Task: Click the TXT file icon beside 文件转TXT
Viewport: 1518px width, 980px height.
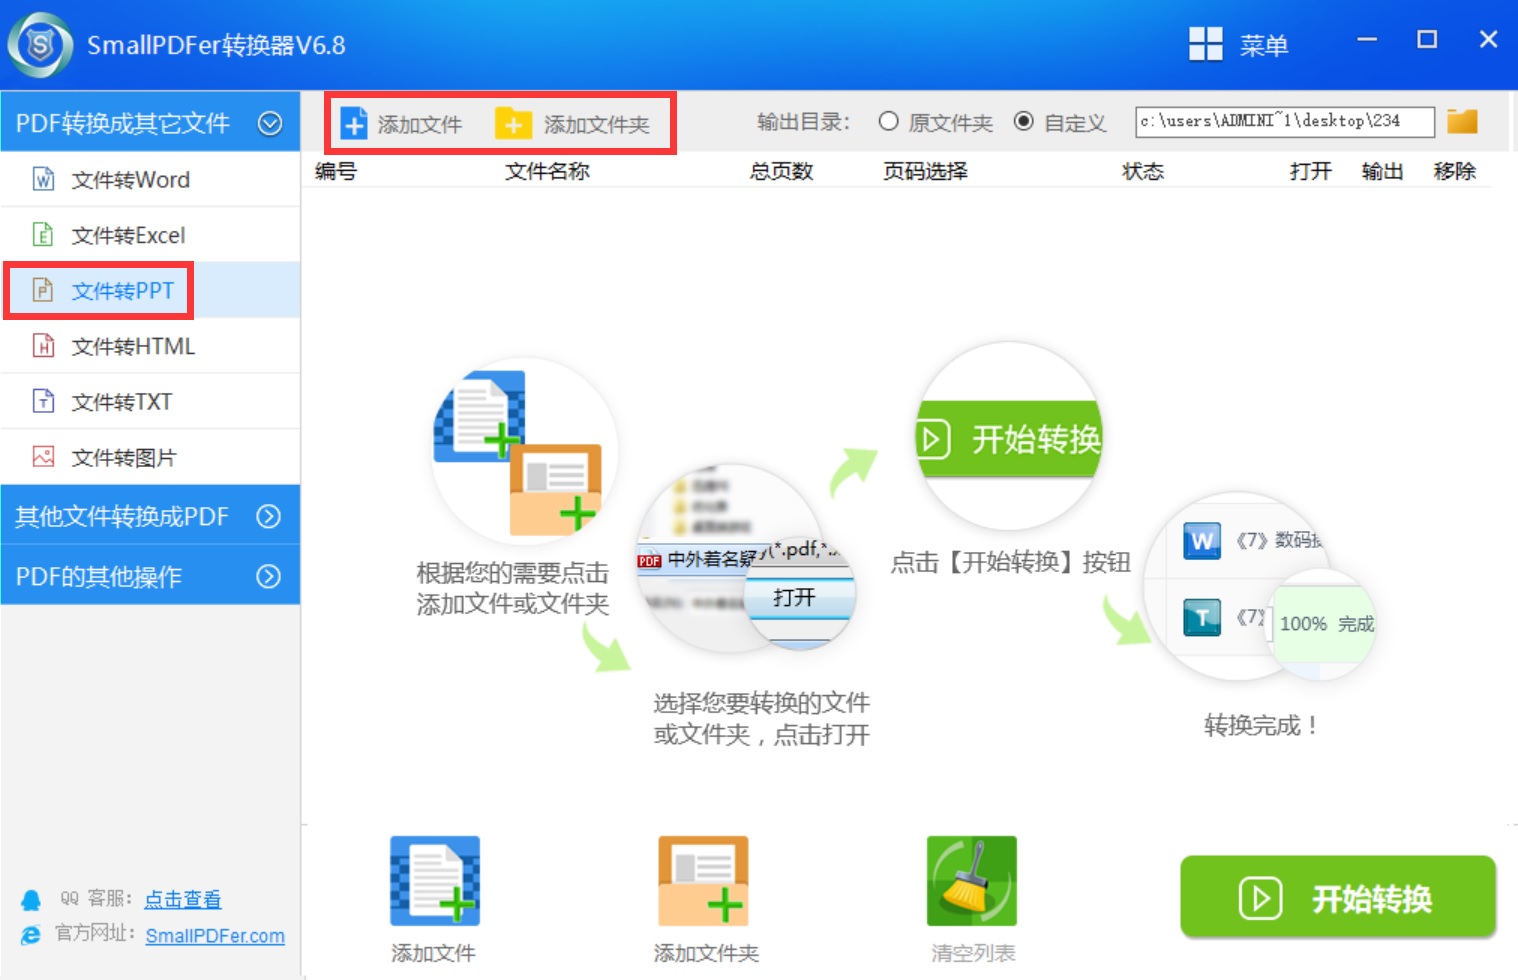Action: (x=43, y=401)
